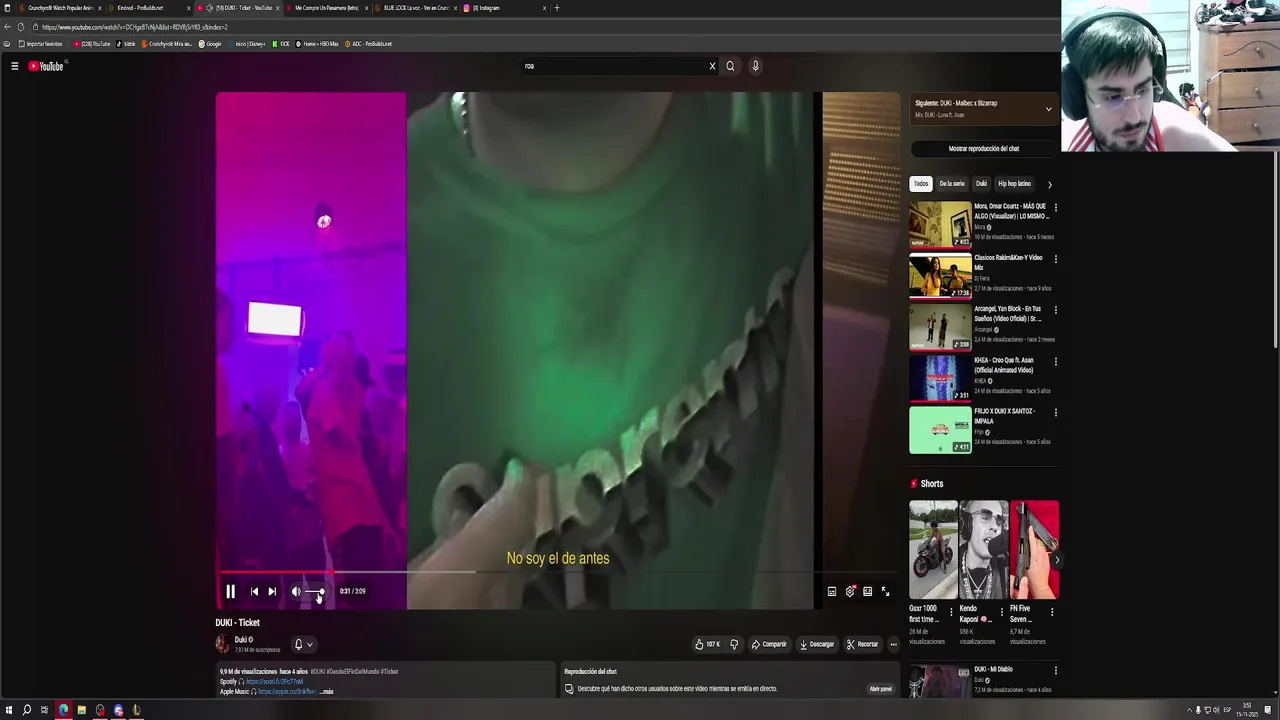The image size is (1280, 720).
Task: Click Mostrar reproducción del chat
Action: tap(984, 148)
